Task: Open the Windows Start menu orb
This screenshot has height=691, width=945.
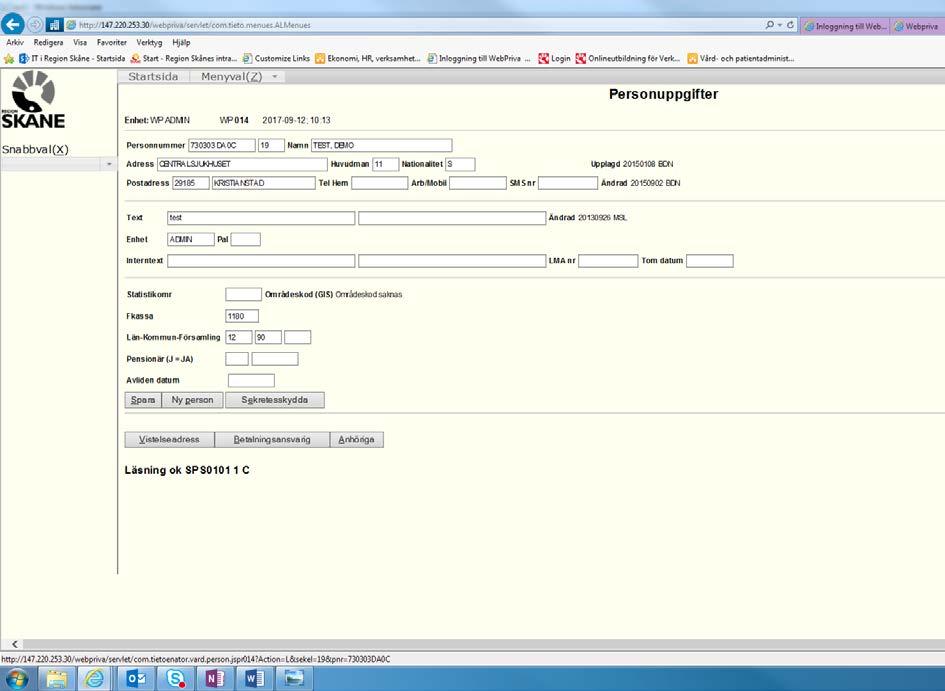Action: click(16, 679)
